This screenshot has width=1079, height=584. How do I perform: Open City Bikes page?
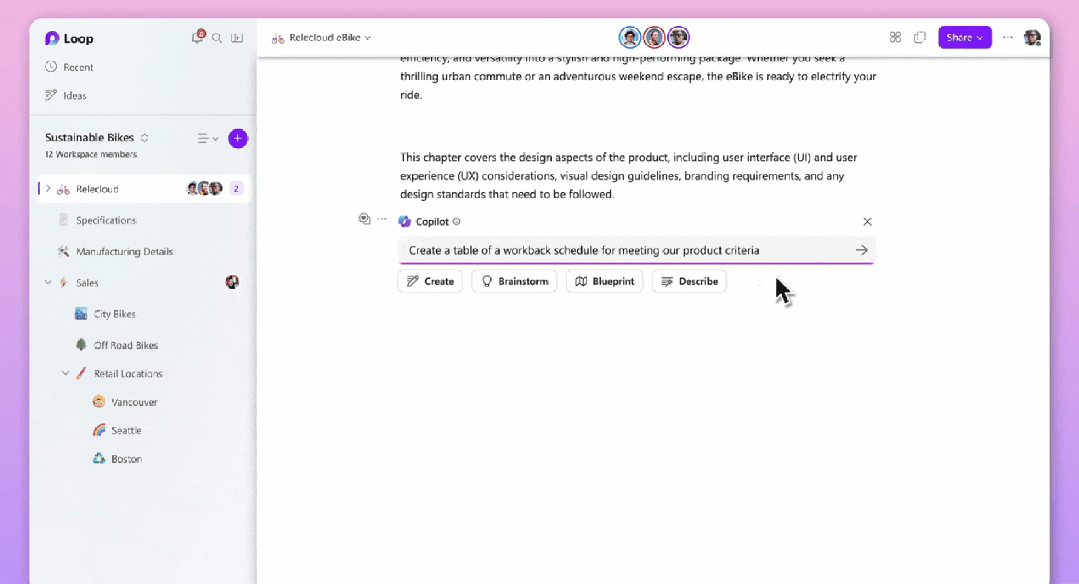coord(114,314)
